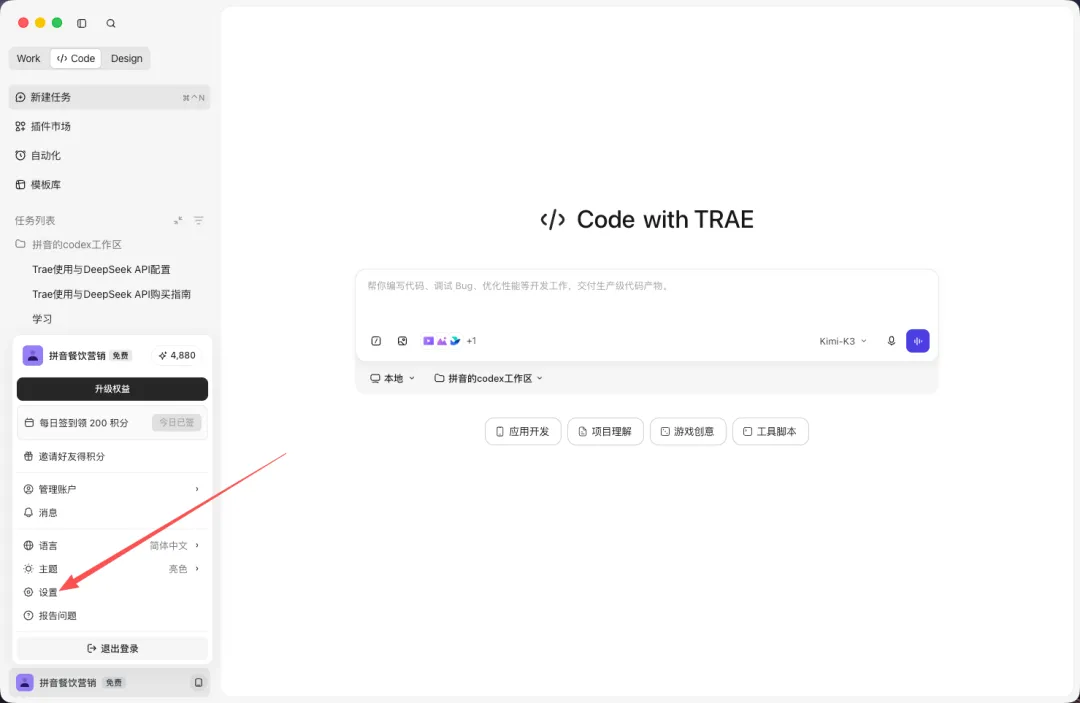Click the device icon in bottom account bar
This screenshot has width=1080, height=703.
click(198, 682)
